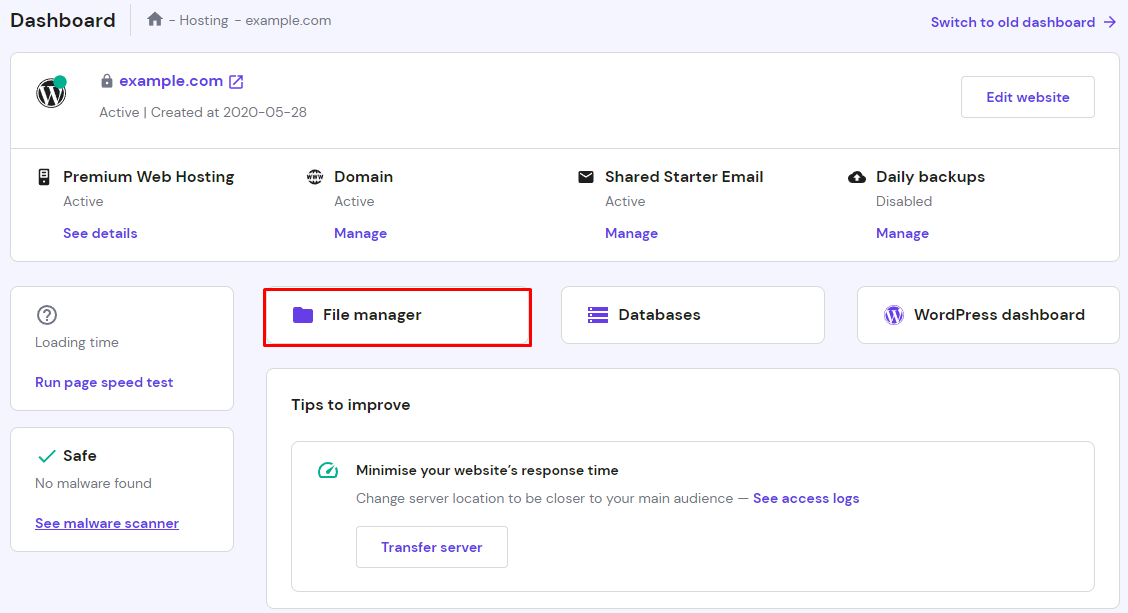Image resolution: width=1128 pixels, height=613 pixels.
Task: Run a page speed test
Action: point(104,382)
